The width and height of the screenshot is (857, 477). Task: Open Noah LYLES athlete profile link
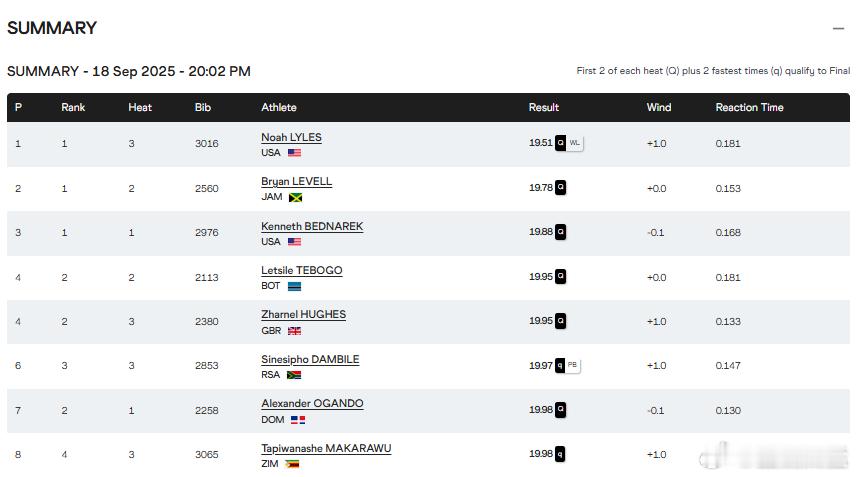pos(291,138)
